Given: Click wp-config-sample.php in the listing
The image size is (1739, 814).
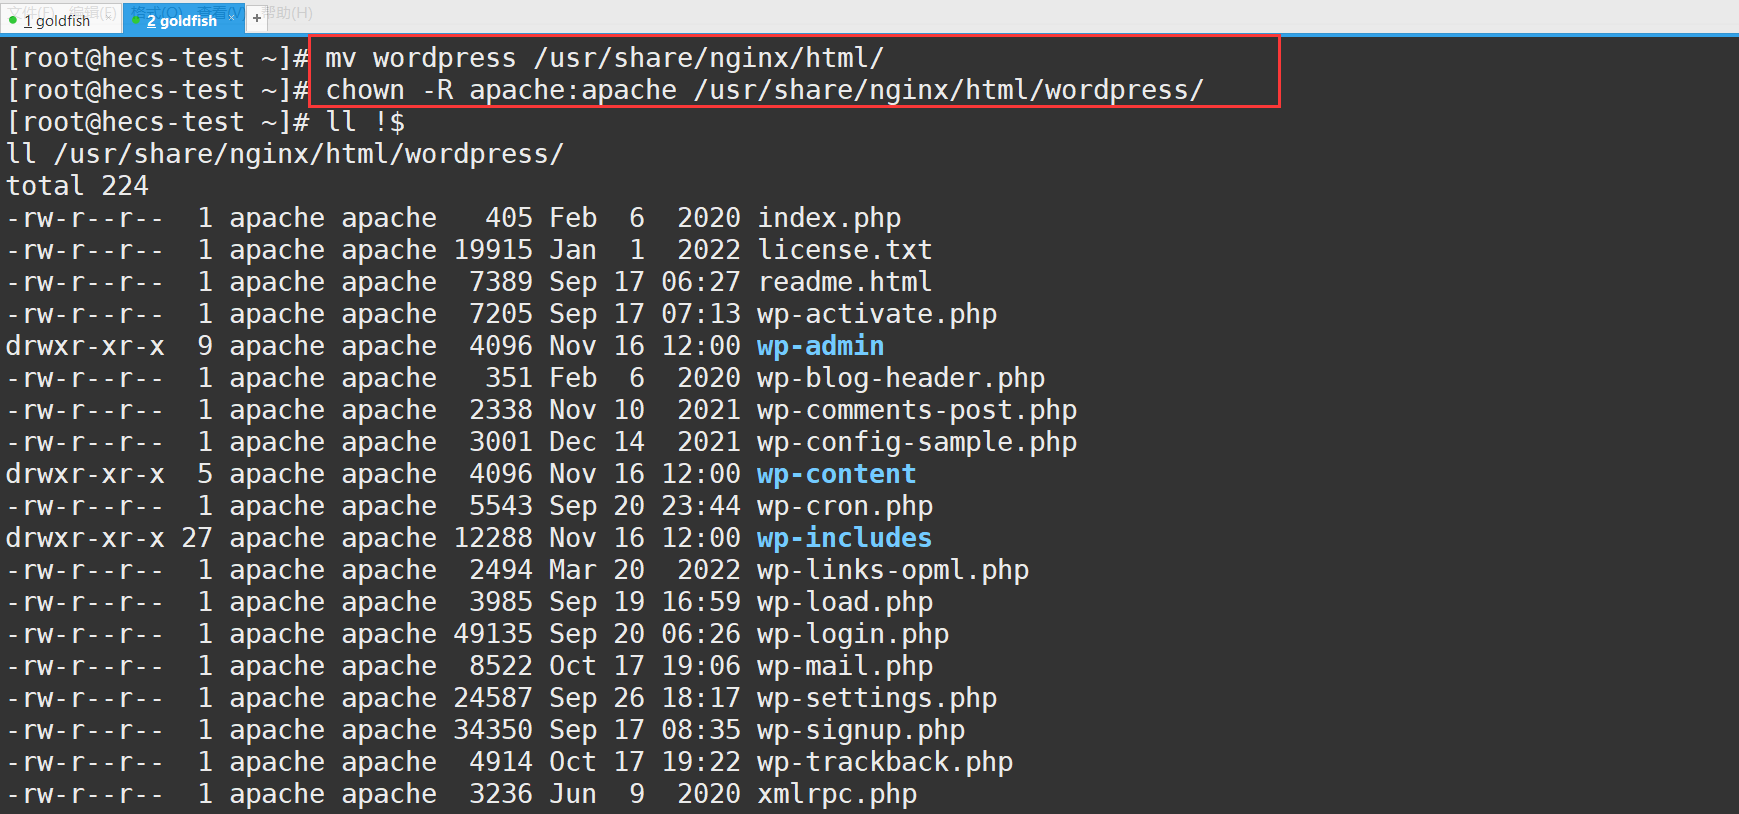Looking at the screenshot, I should point(916,442).
